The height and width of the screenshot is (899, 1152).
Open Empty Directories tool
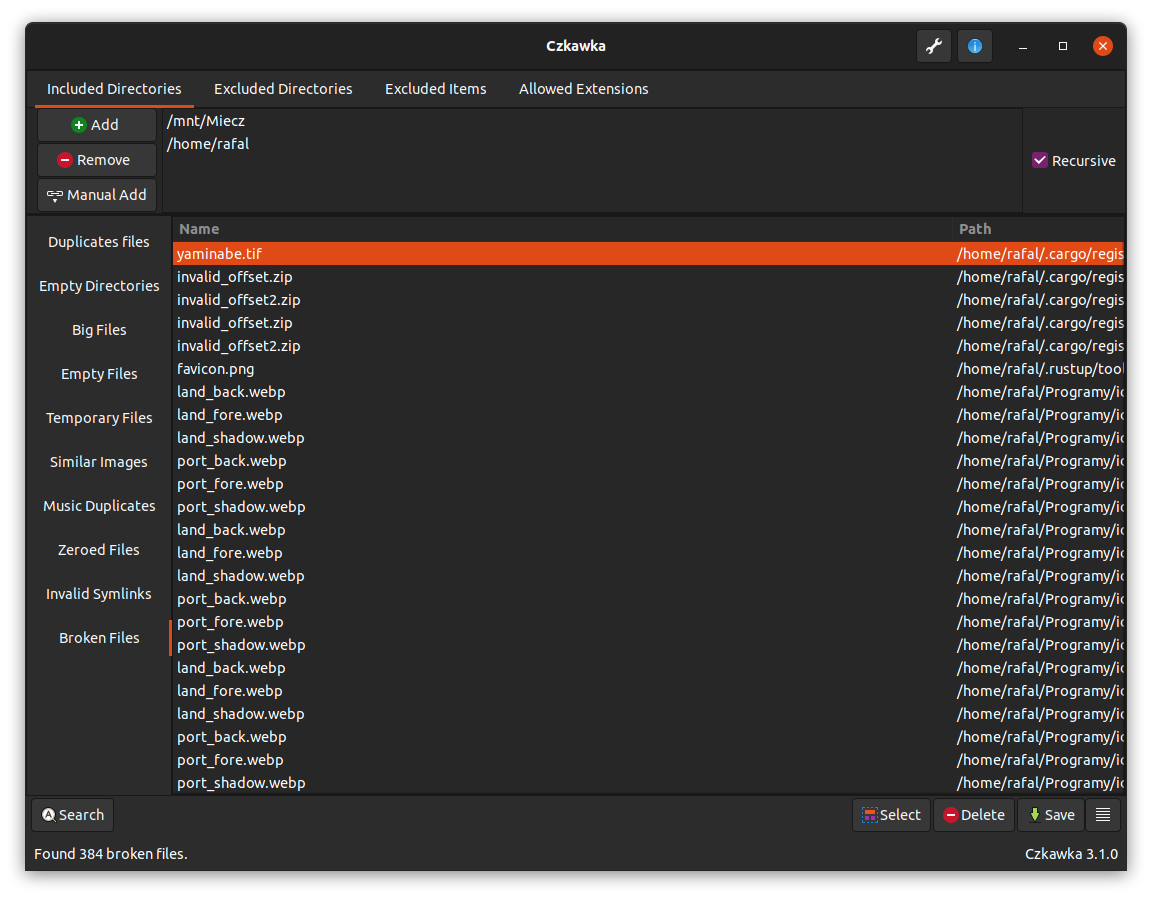98,286
